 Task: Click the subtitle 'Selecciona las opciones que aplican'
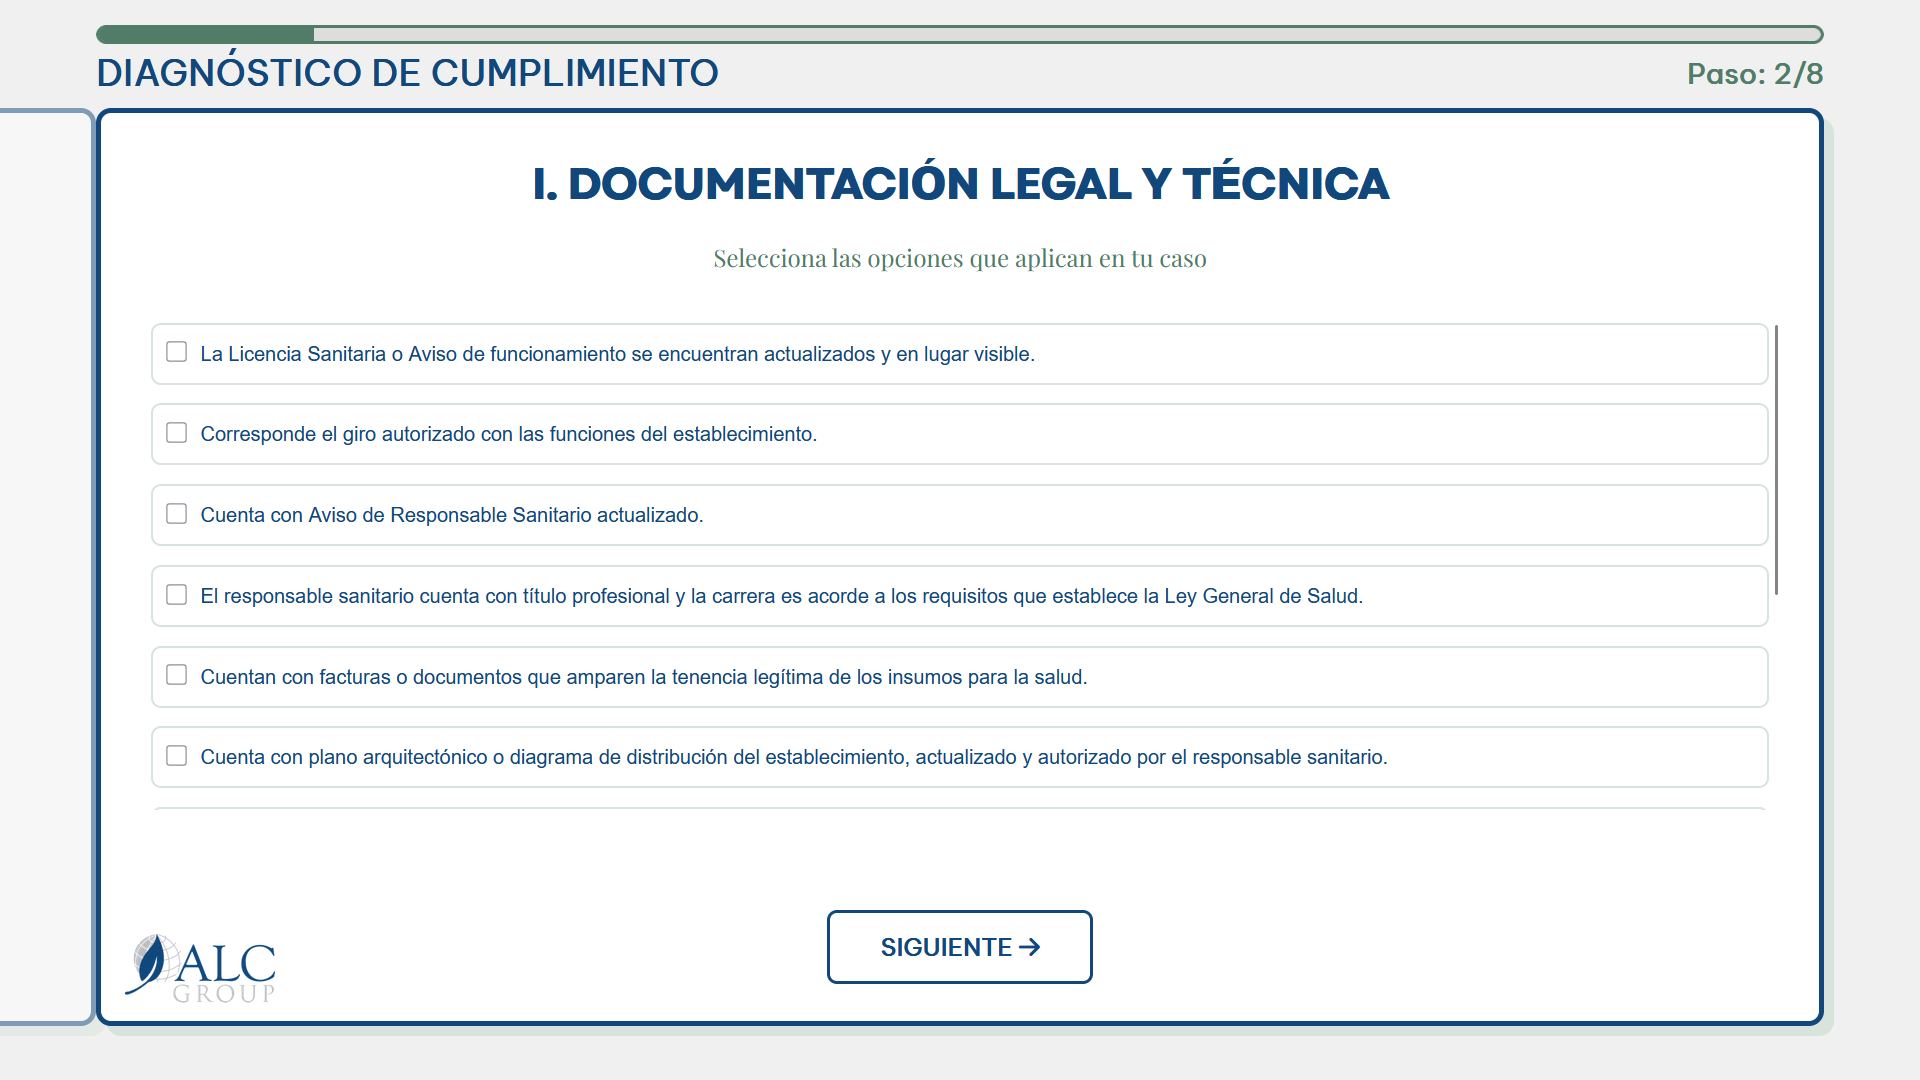point(959,258)
